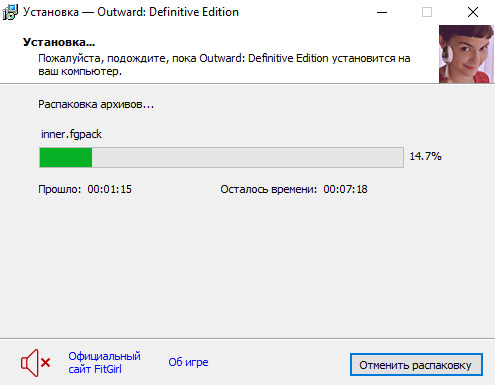This screenshot has height=385, width=495.
Task: Click the 00:01:15 elapsed time value
Action: tap(110, 189)
